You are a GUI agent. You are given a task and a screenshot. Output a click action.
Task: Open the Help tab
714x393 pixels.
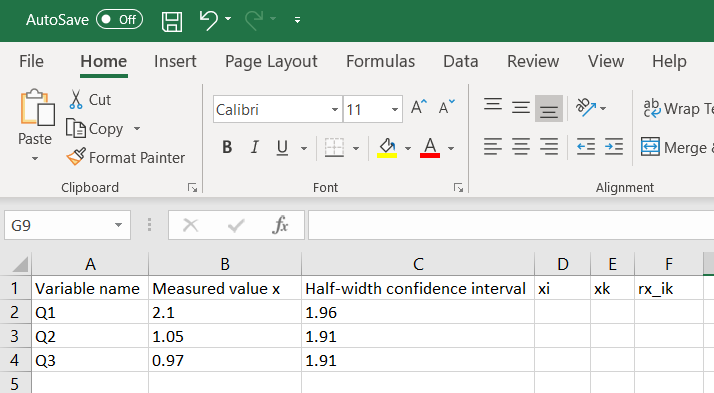pos(669,61)
